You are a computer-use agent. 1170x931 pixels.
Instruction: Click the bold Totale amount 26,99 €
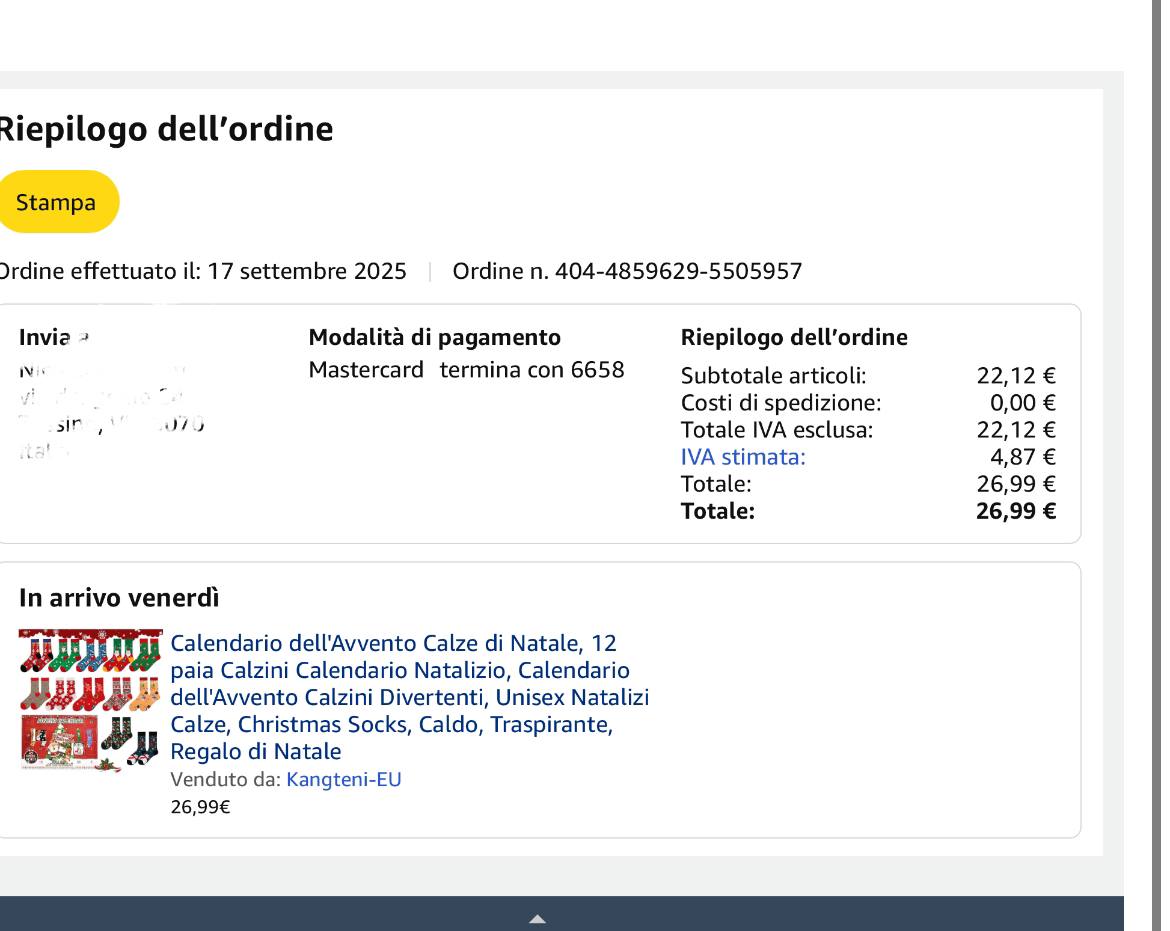click(x=1015, y=511)
